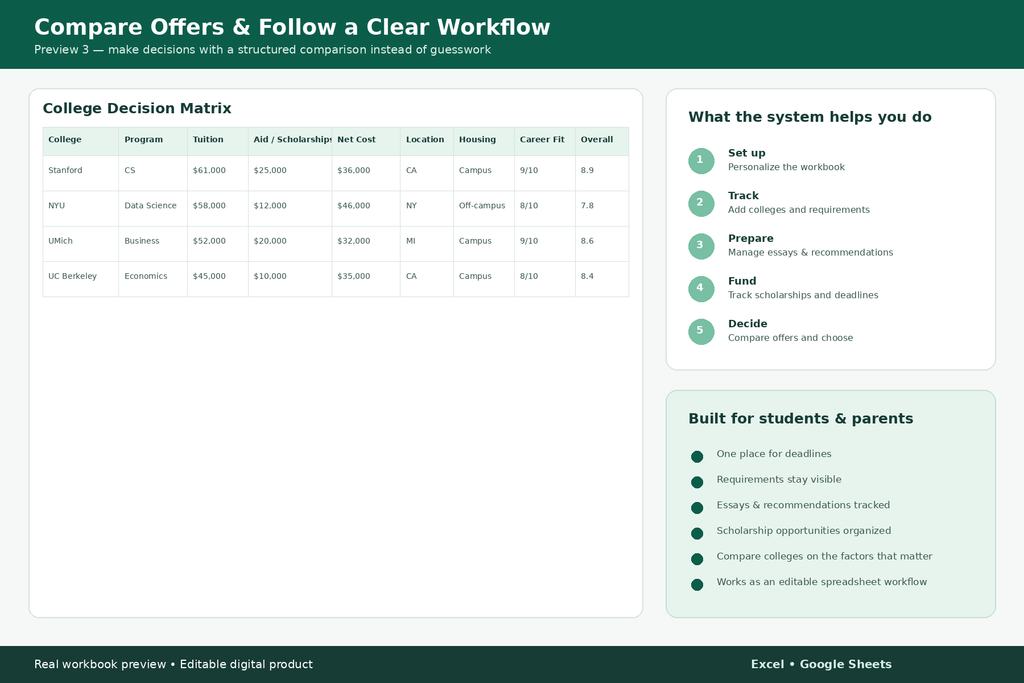Select the $12,000 aid cell
This screenshot has height=683, width=1024.
click(x=290, y=208)
